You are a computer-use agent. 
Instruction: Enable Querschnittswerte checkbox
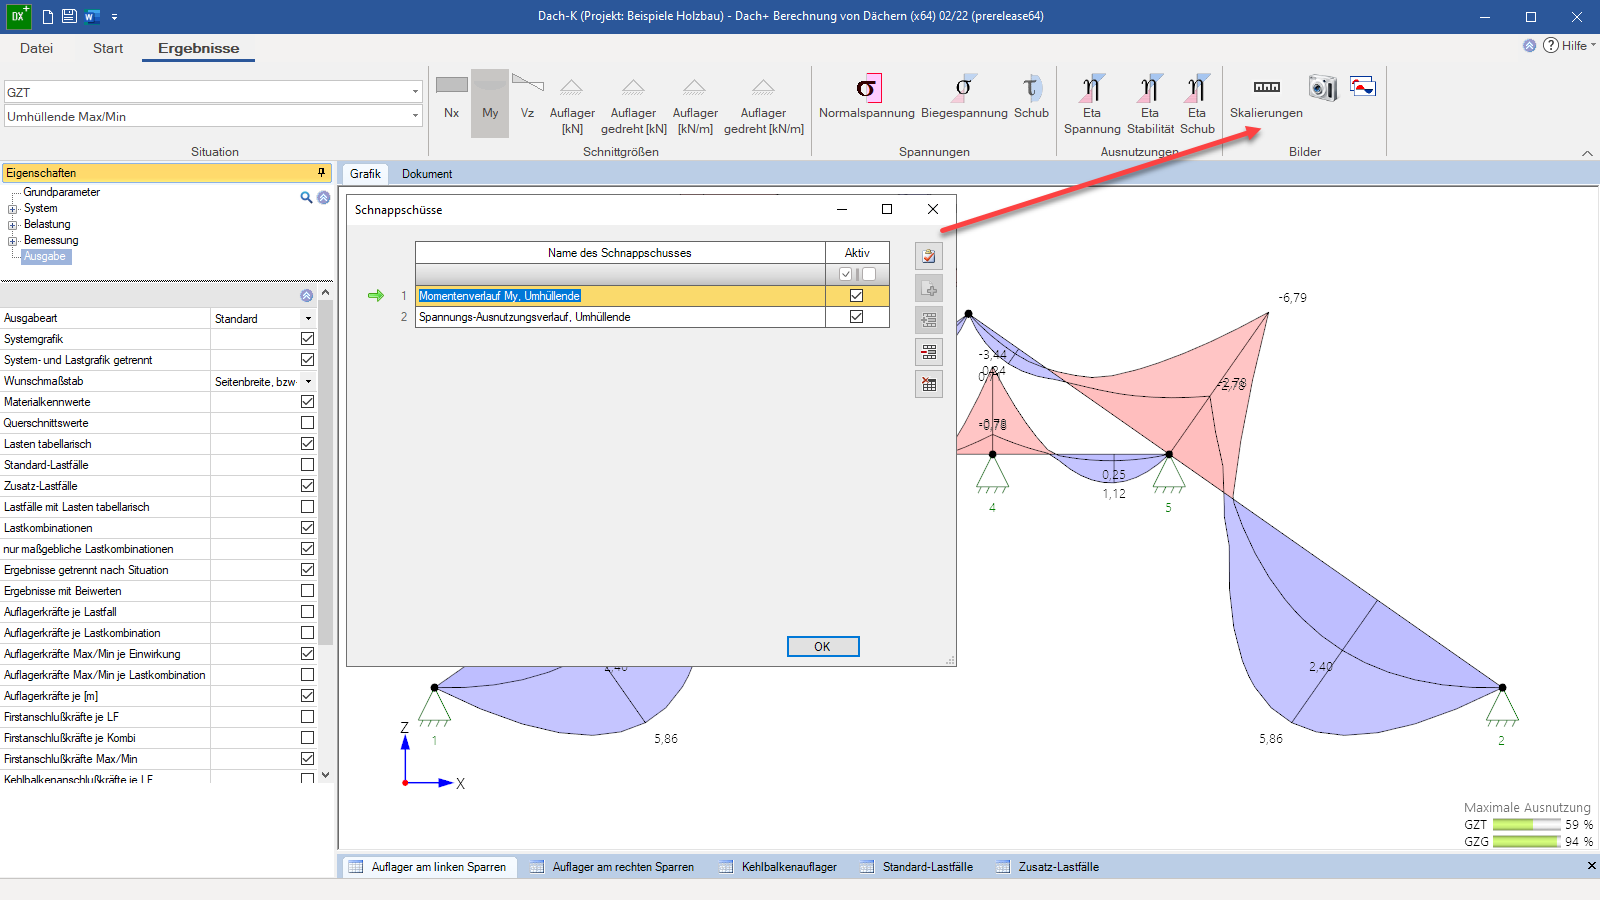click(x=307, y=423)
